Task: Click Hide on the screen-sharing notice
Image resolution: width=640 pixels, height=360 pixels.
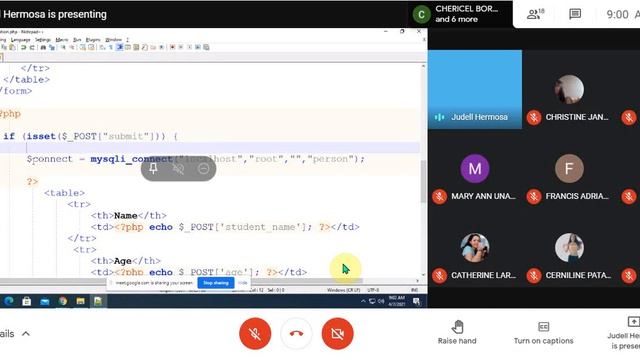Action: [243, 283]
